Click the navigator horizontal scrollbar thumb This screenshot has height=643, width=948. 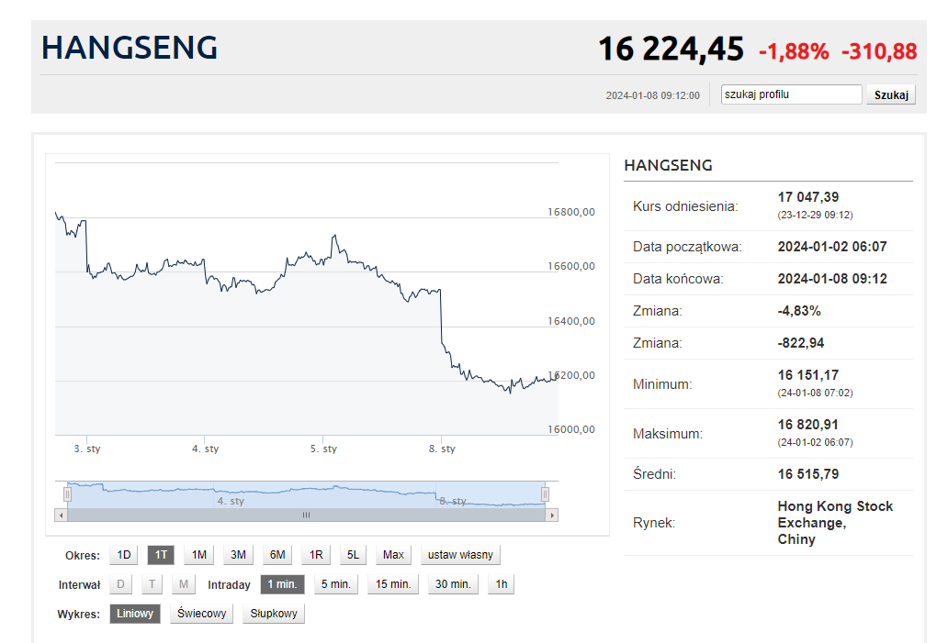pos(307,515)
